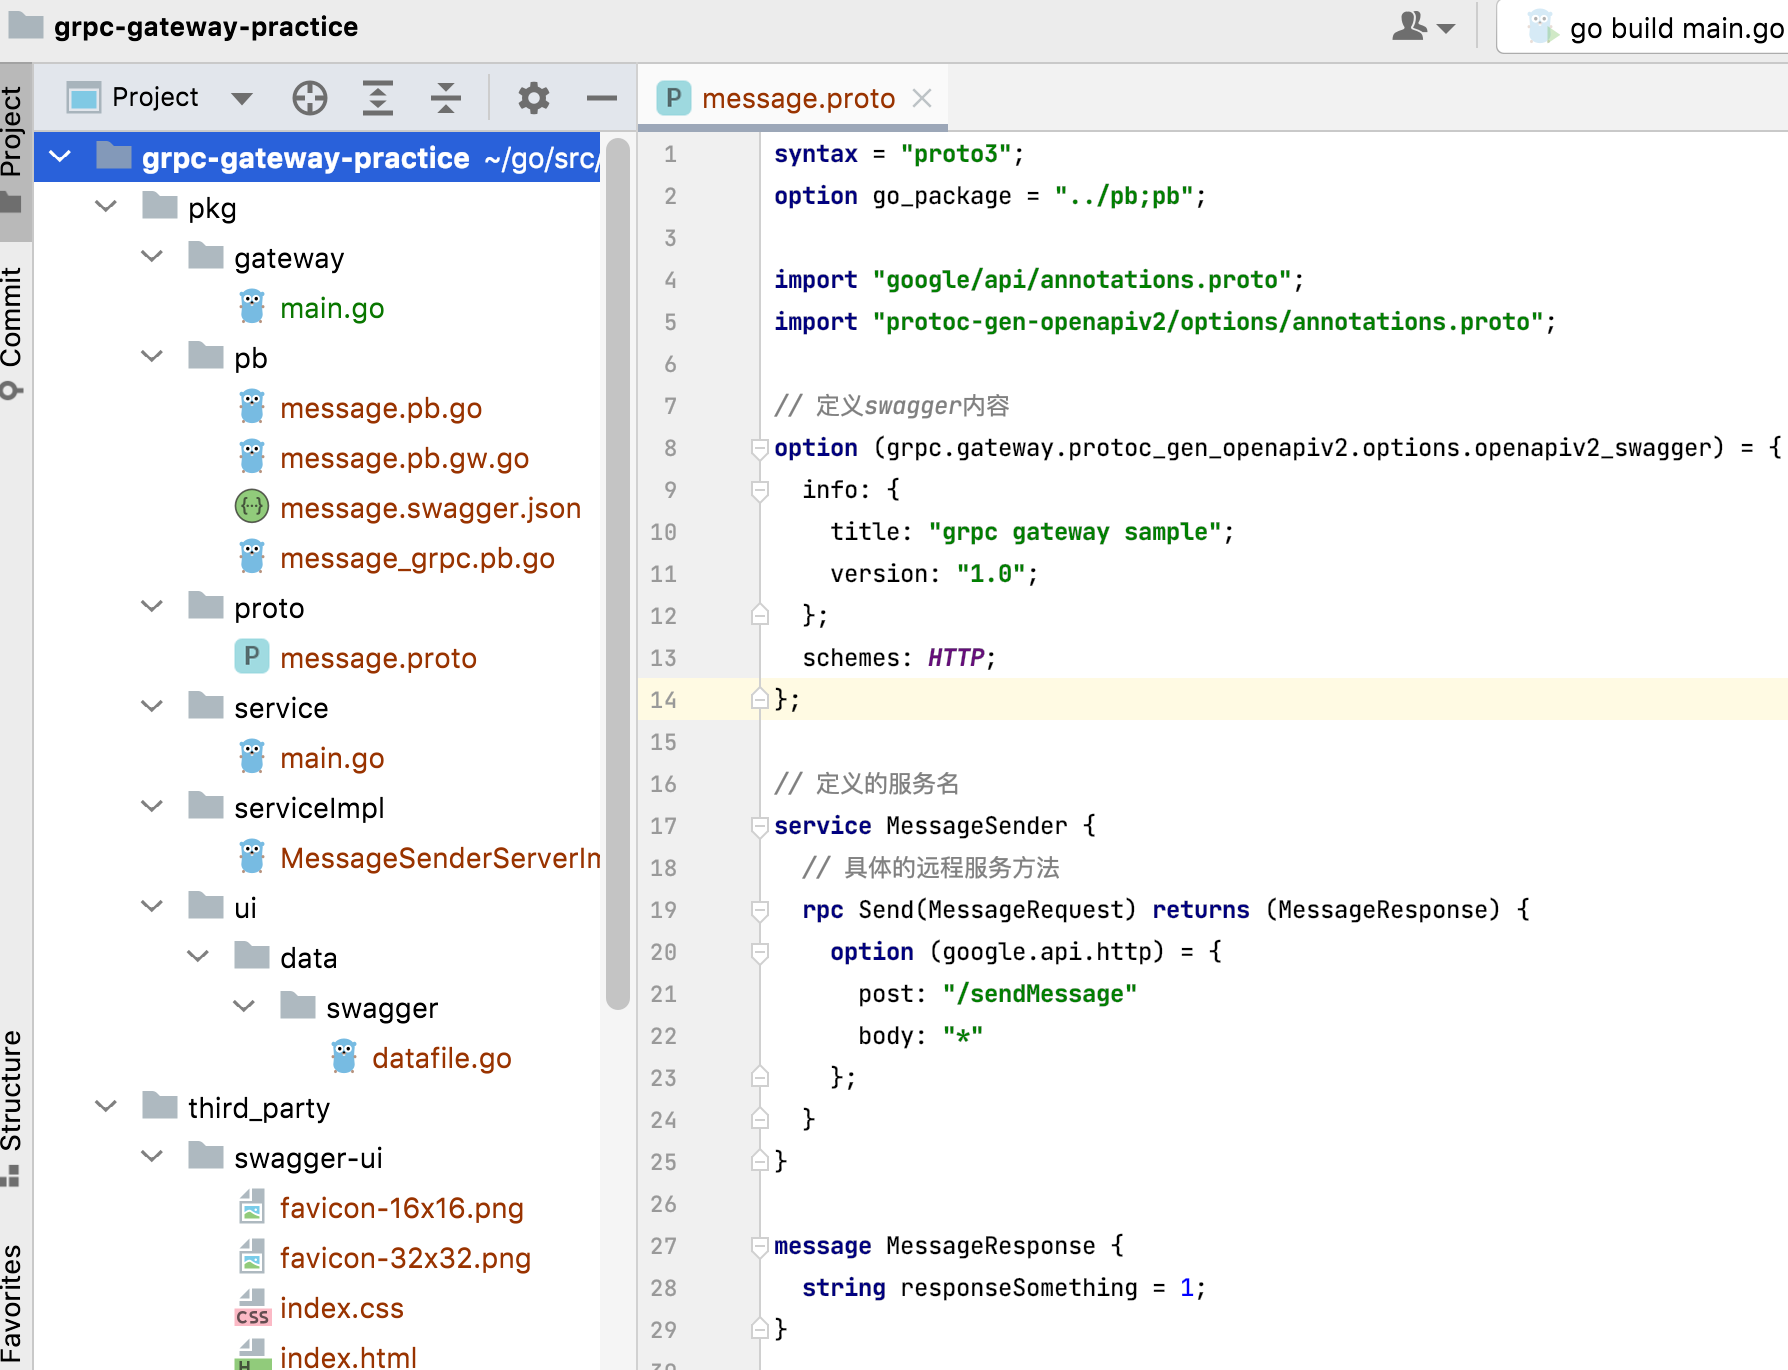This screenshot has height=1370, width=1788.
Task: Fold the MessageSender service block at line 17
Action: pyautogui.click(x=759, y=827)
